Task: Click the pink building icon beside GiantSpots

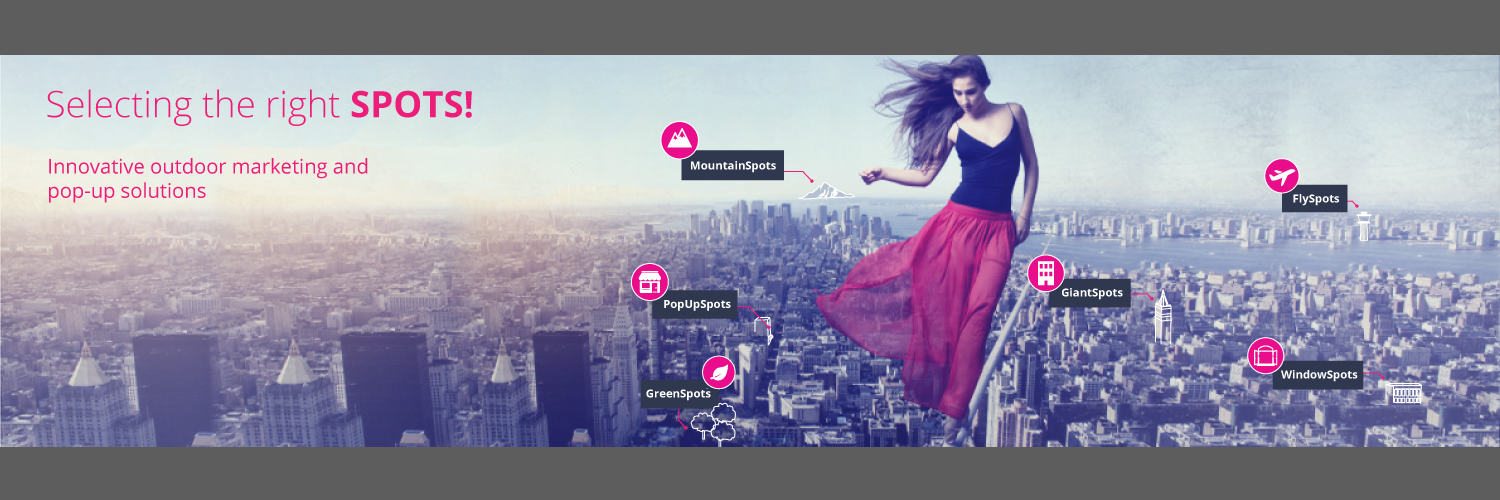Action: pos(1045,273)
